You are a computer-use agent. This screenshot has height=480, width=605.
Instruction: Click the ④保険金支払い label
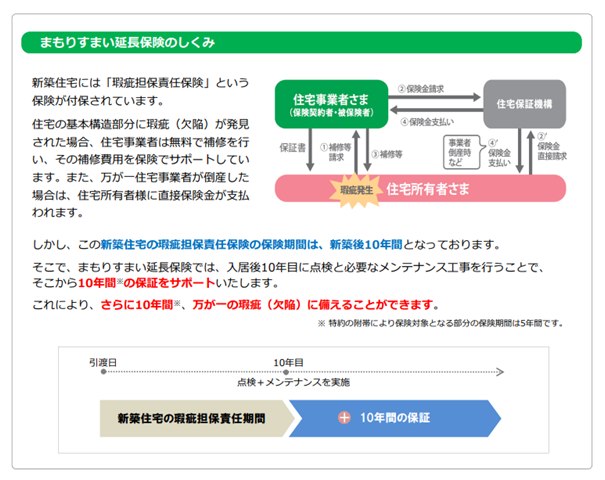pyautogui.click(x=427, y=122)
